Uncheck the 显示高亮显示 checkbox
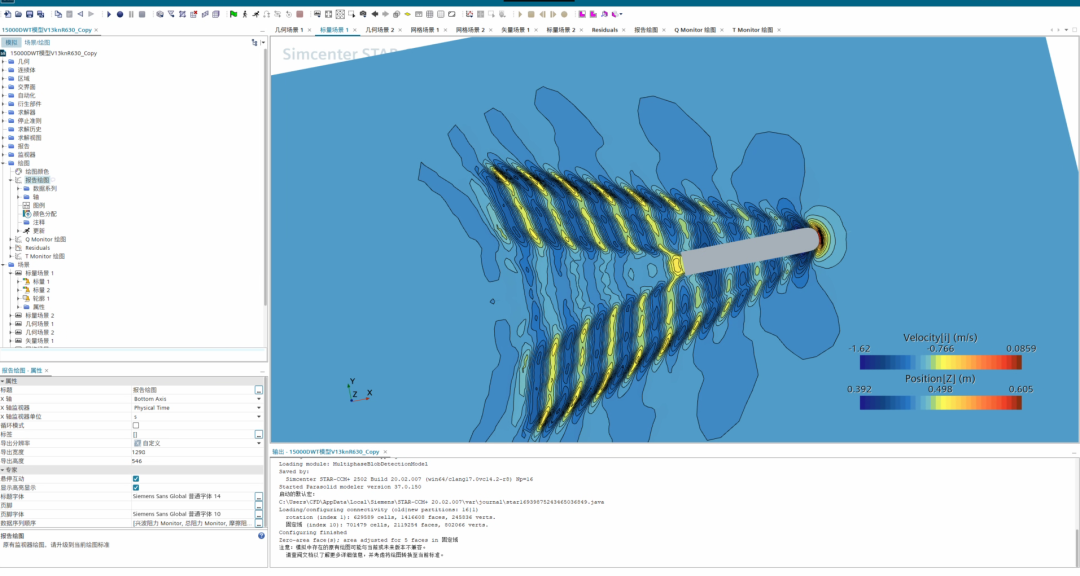This screenshot has height=576, width=1080. pyautogui.click(x=136, y=487)
